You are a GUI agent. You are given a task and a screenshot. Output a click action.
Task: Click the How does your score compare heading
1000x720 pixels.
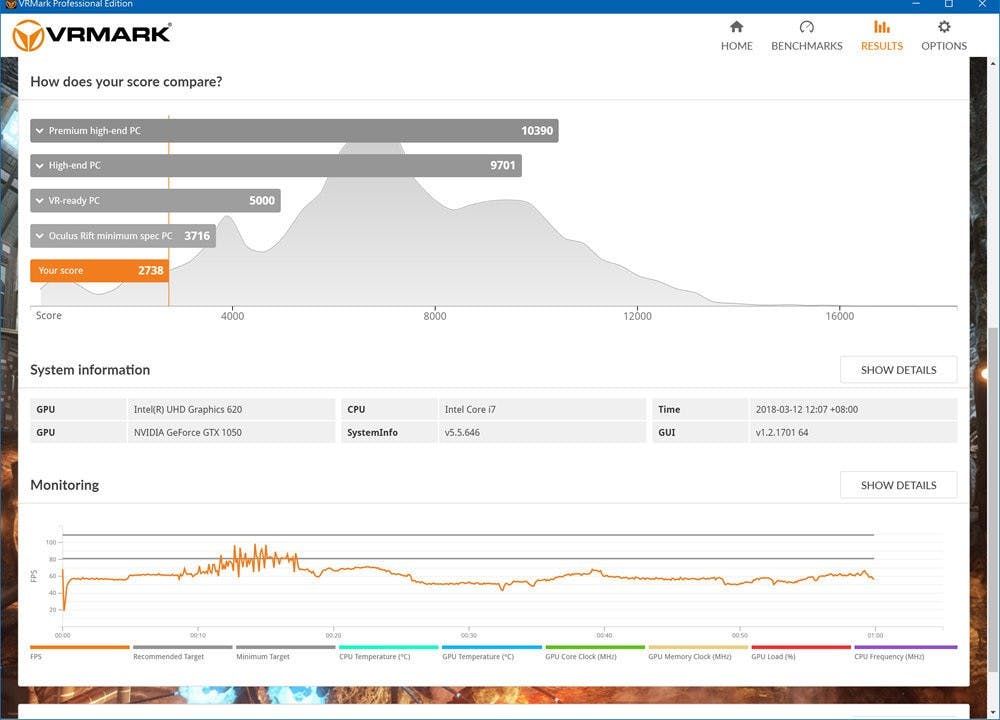click(x=126, y=82)
